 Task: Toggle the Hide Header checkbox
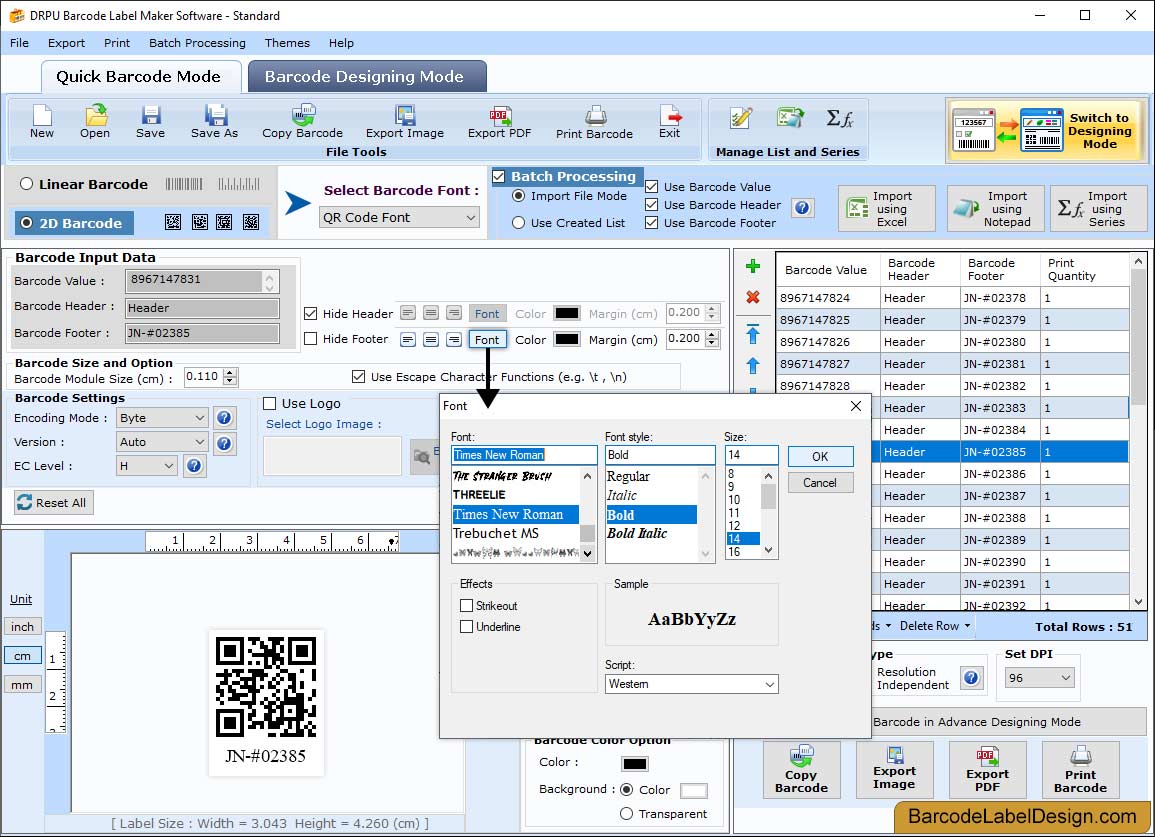pos(311,314)
